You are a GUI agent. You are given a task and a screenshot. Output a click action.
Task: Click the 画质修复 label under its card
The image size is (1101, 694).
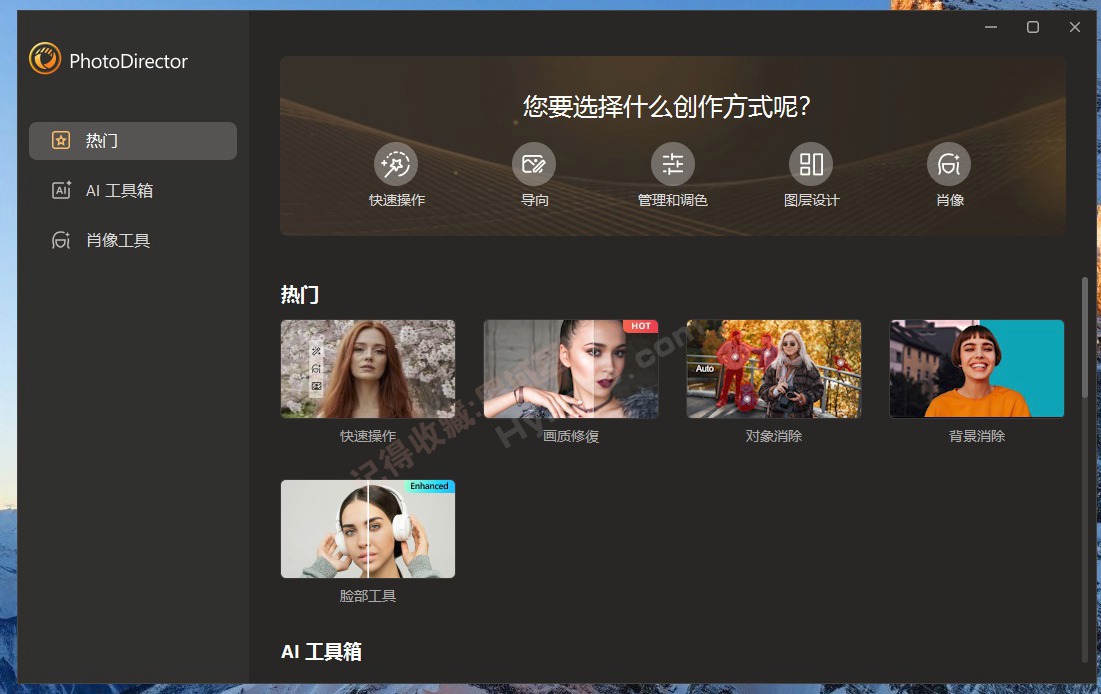coord(570,436)
